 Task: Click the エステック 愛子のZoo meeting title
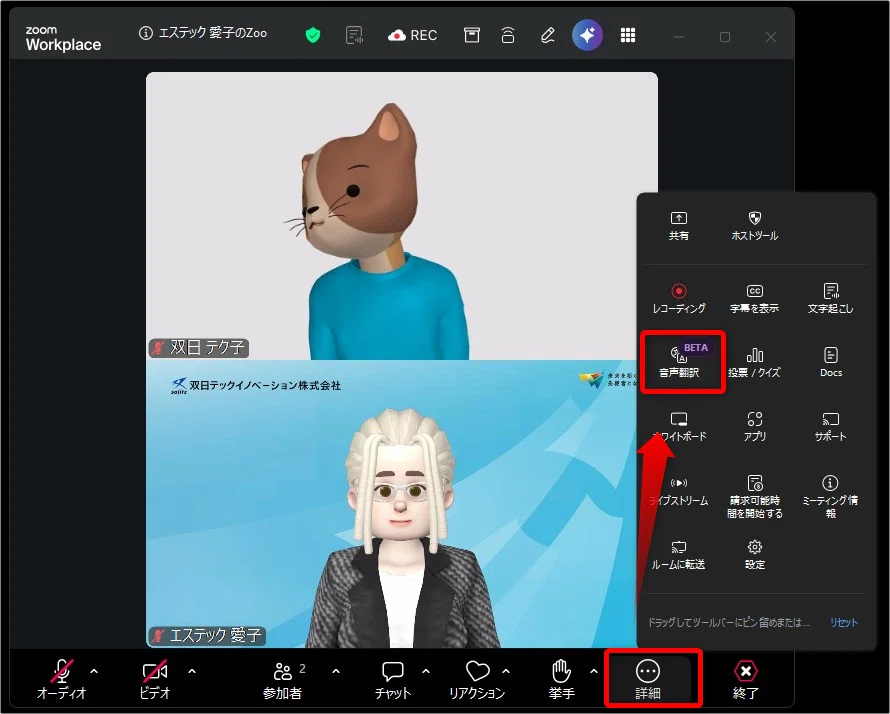tap(213, 33)
